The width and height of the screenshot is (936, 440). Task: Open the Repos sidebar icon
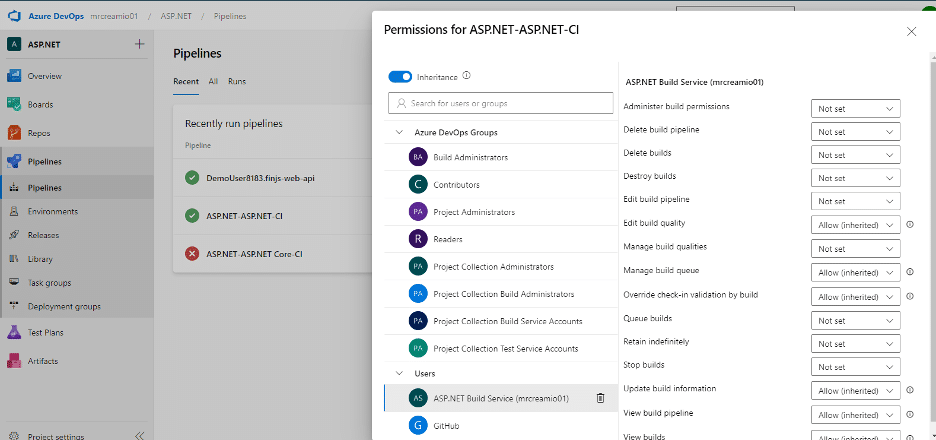pos(14,133)
